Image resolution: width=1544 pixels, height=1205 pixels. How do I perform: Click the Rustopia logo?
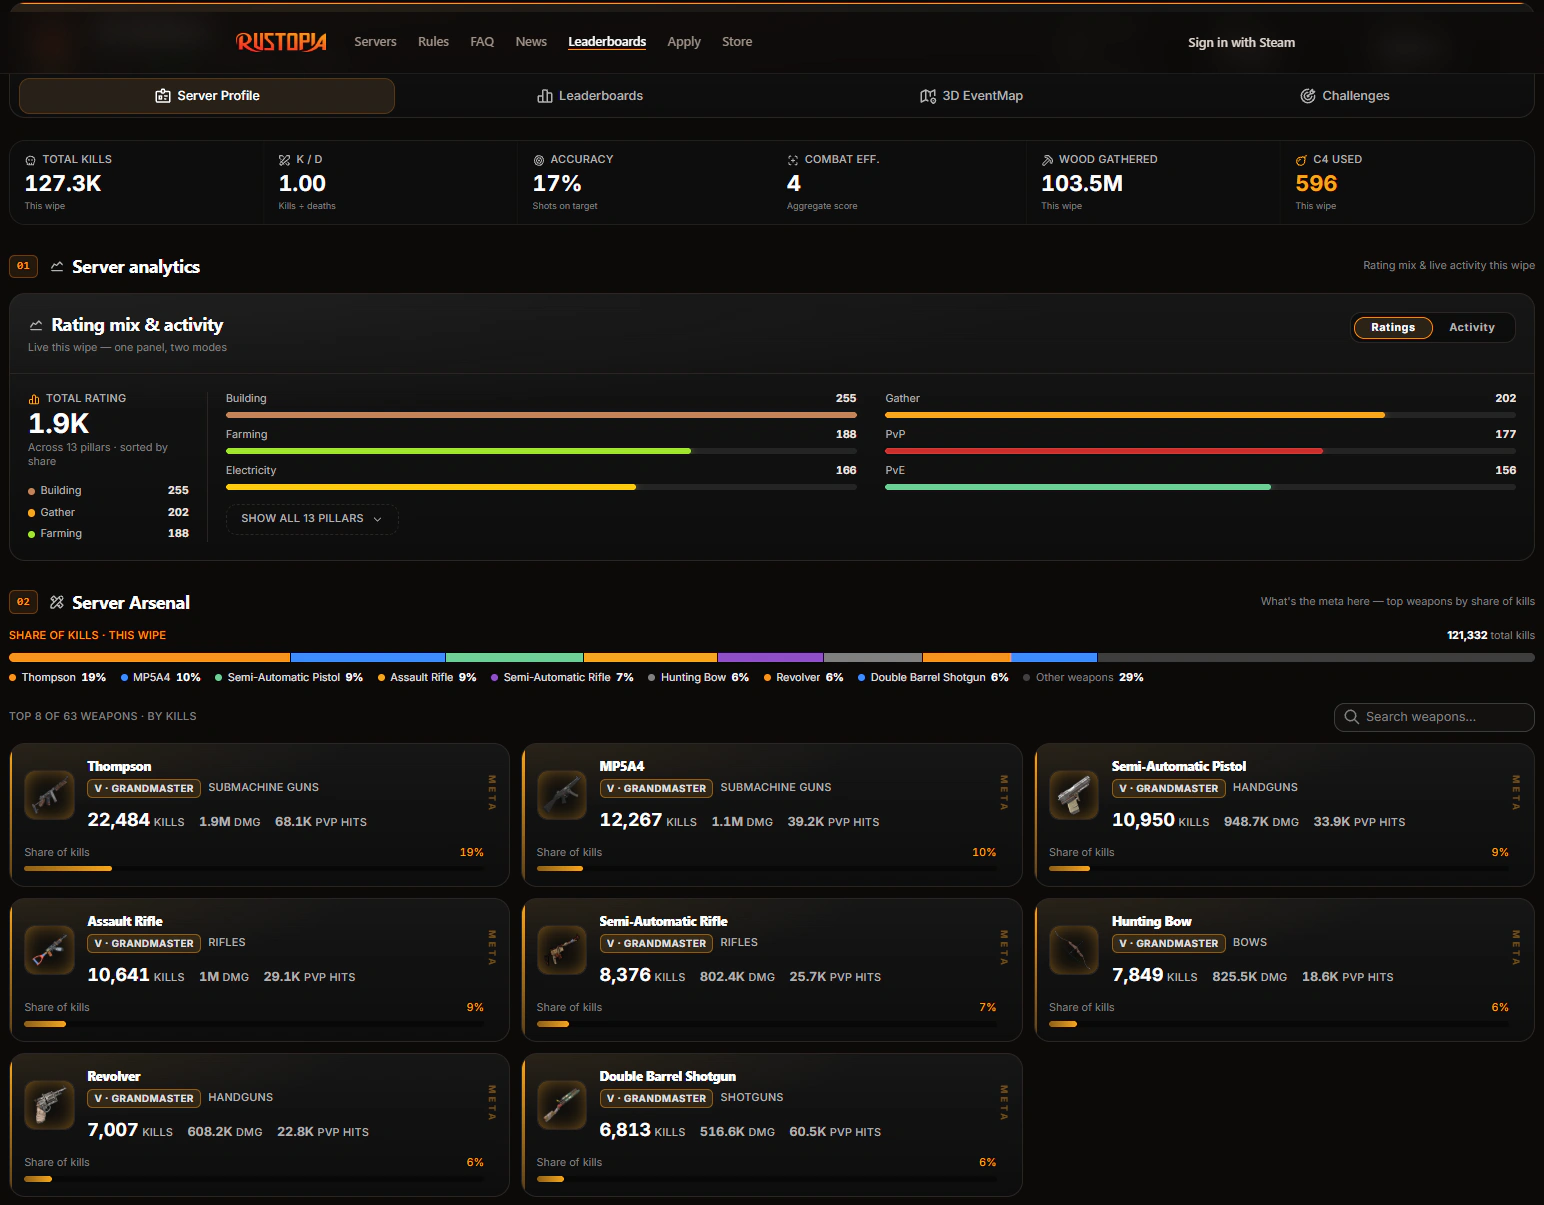coord(281,42)
